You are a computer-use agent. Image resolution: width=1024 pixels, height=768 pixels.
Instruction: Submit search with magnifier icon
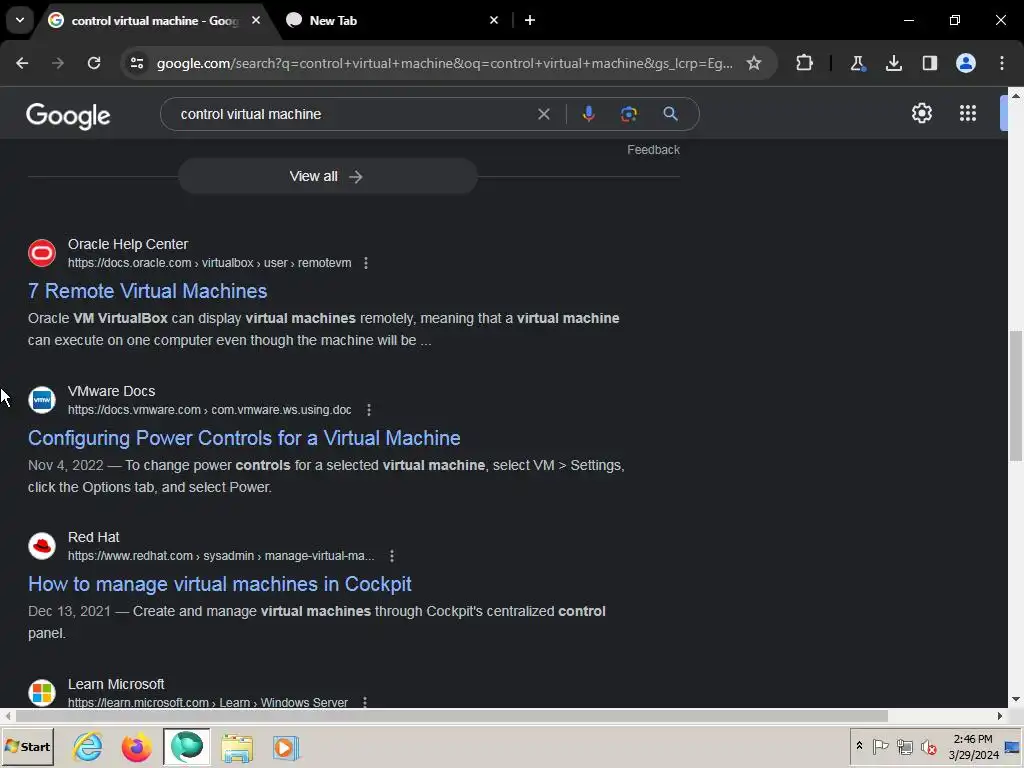pyautogui.click(x=670, y=114)
